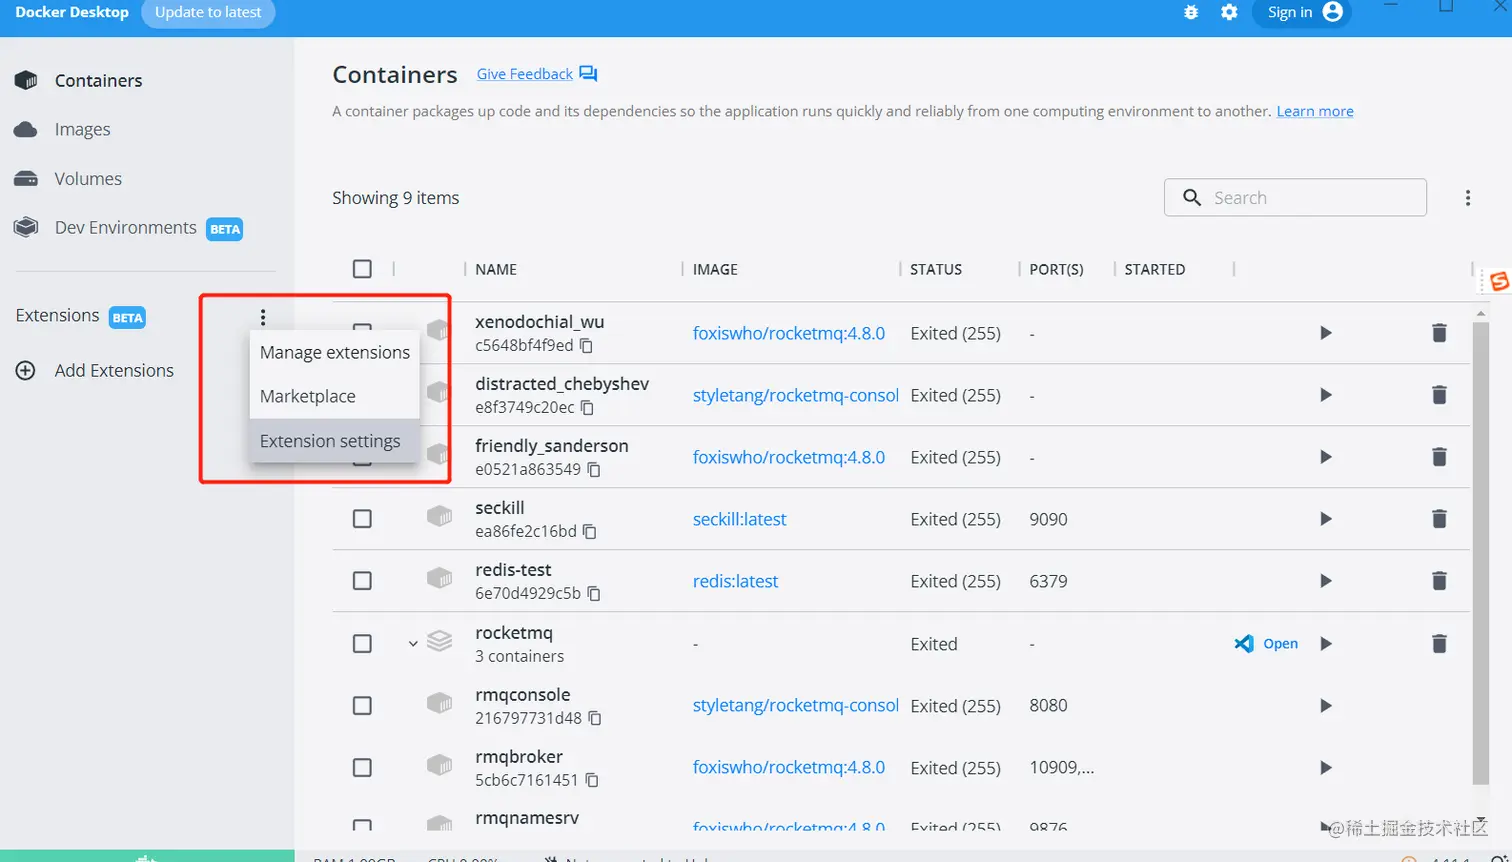This screenshot has width=1512, height=862.
Task: Click the Add Extensions plus icon
Action: pyautogui.click(x=26, y=370)
